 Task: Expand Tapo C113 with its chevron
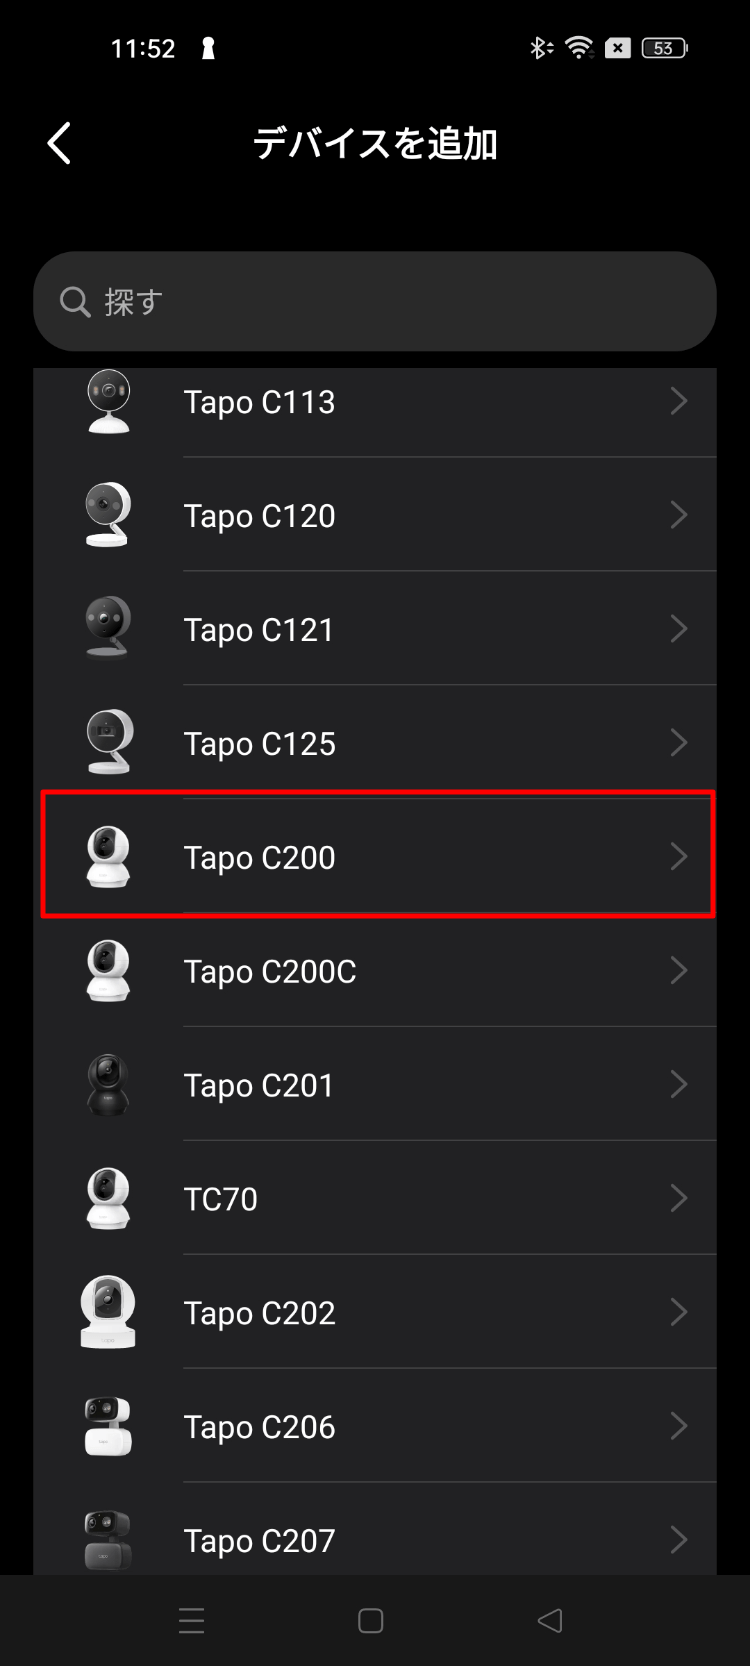tap(679, 402)
